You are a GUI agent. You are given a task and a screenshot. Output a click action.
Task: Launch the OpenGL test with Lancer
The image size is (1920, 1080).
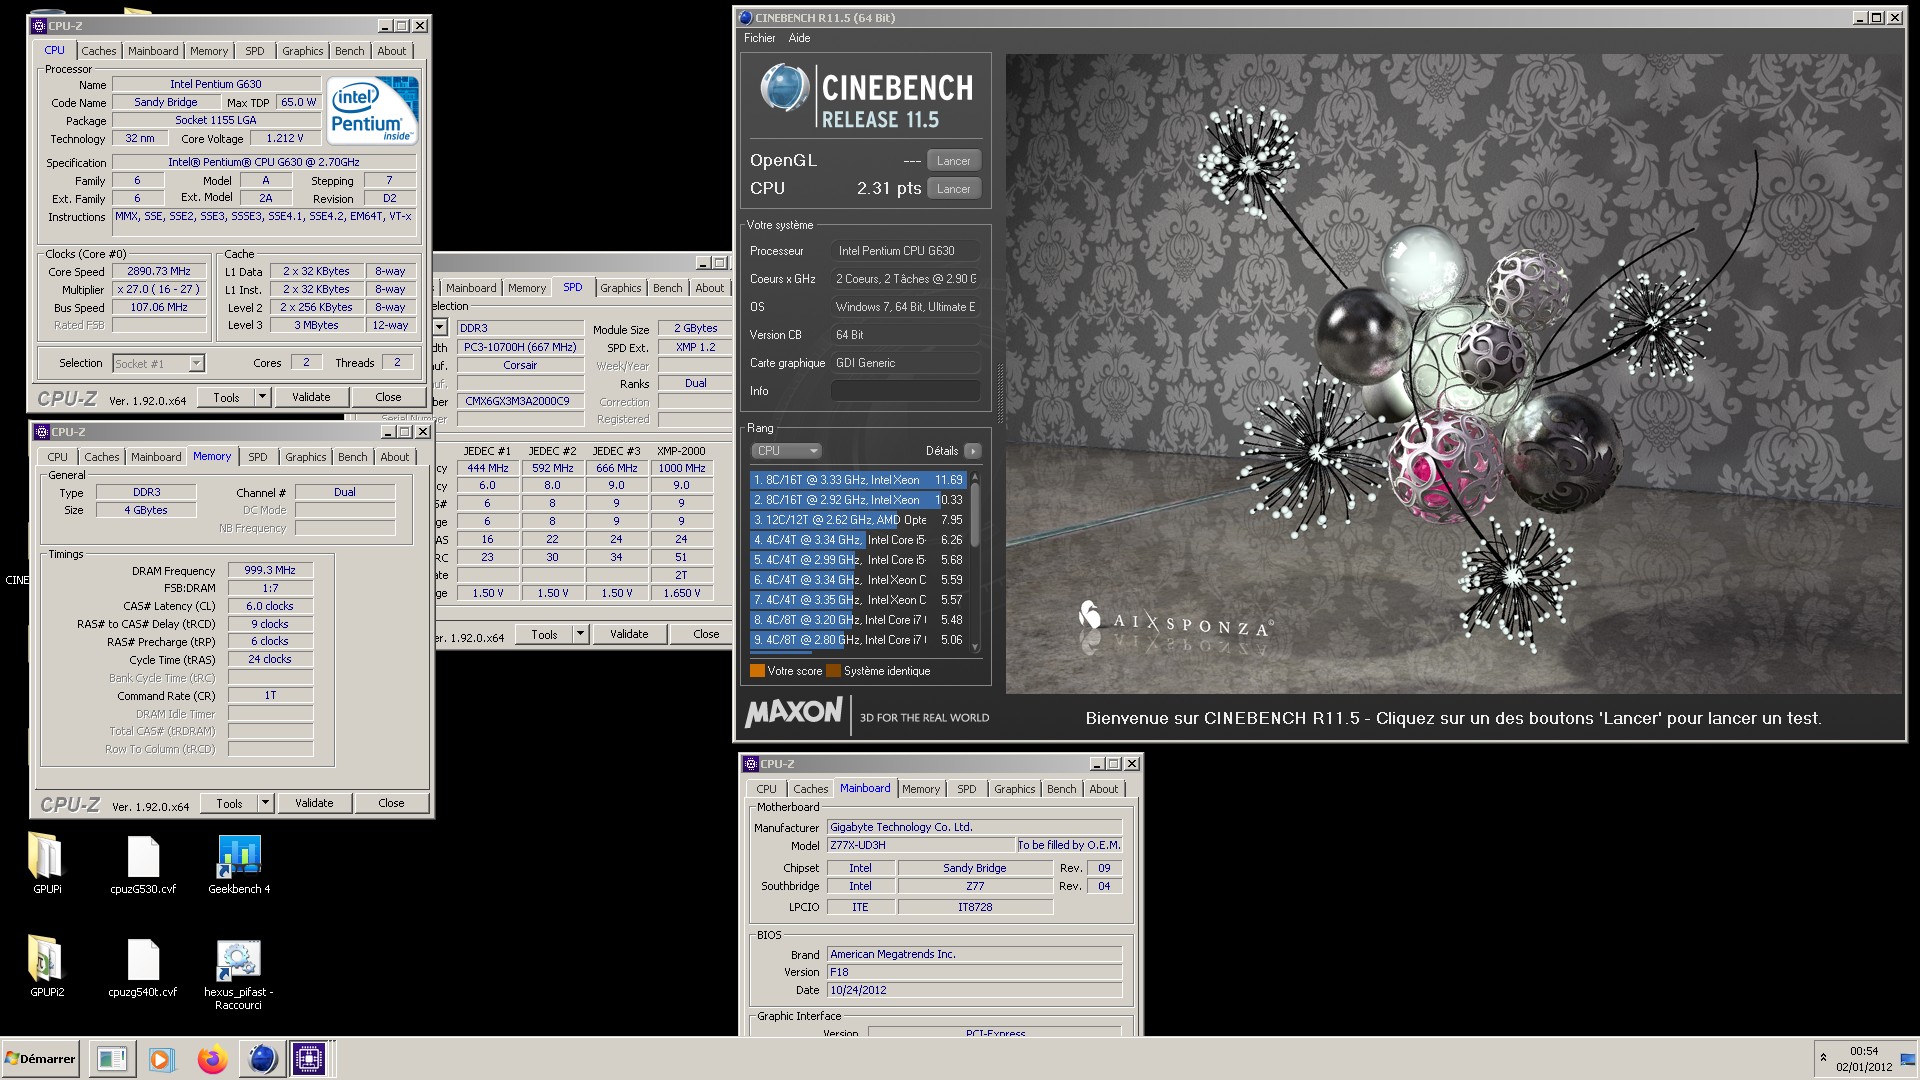(953, 161)
